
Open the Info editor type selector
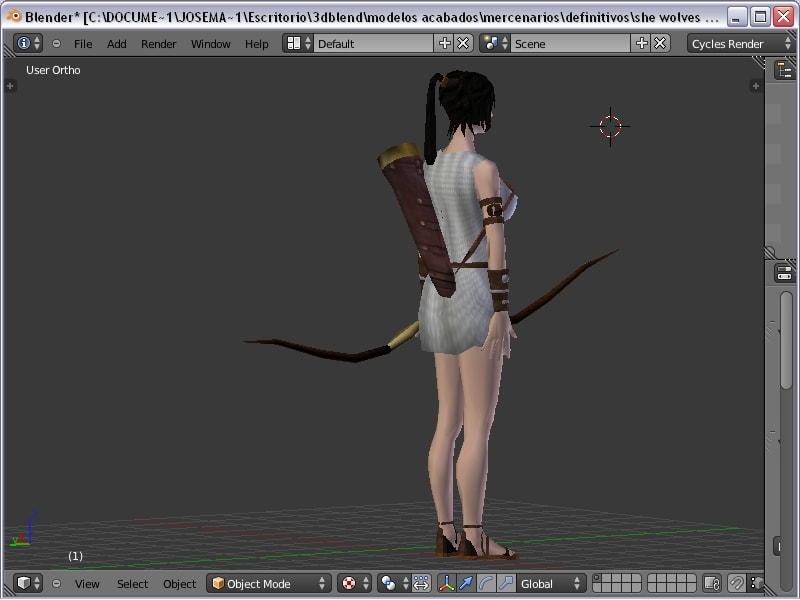coord(28,43)
